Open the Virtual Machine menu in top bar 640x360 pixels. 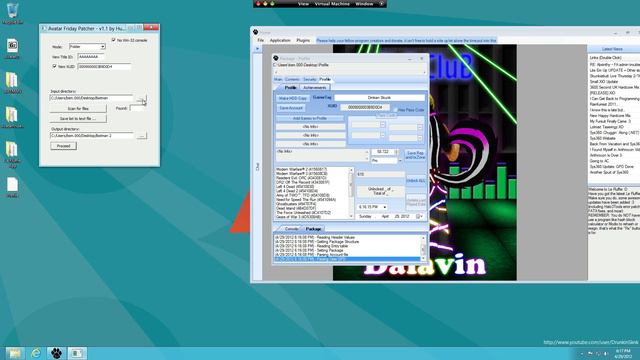[332, 4]
